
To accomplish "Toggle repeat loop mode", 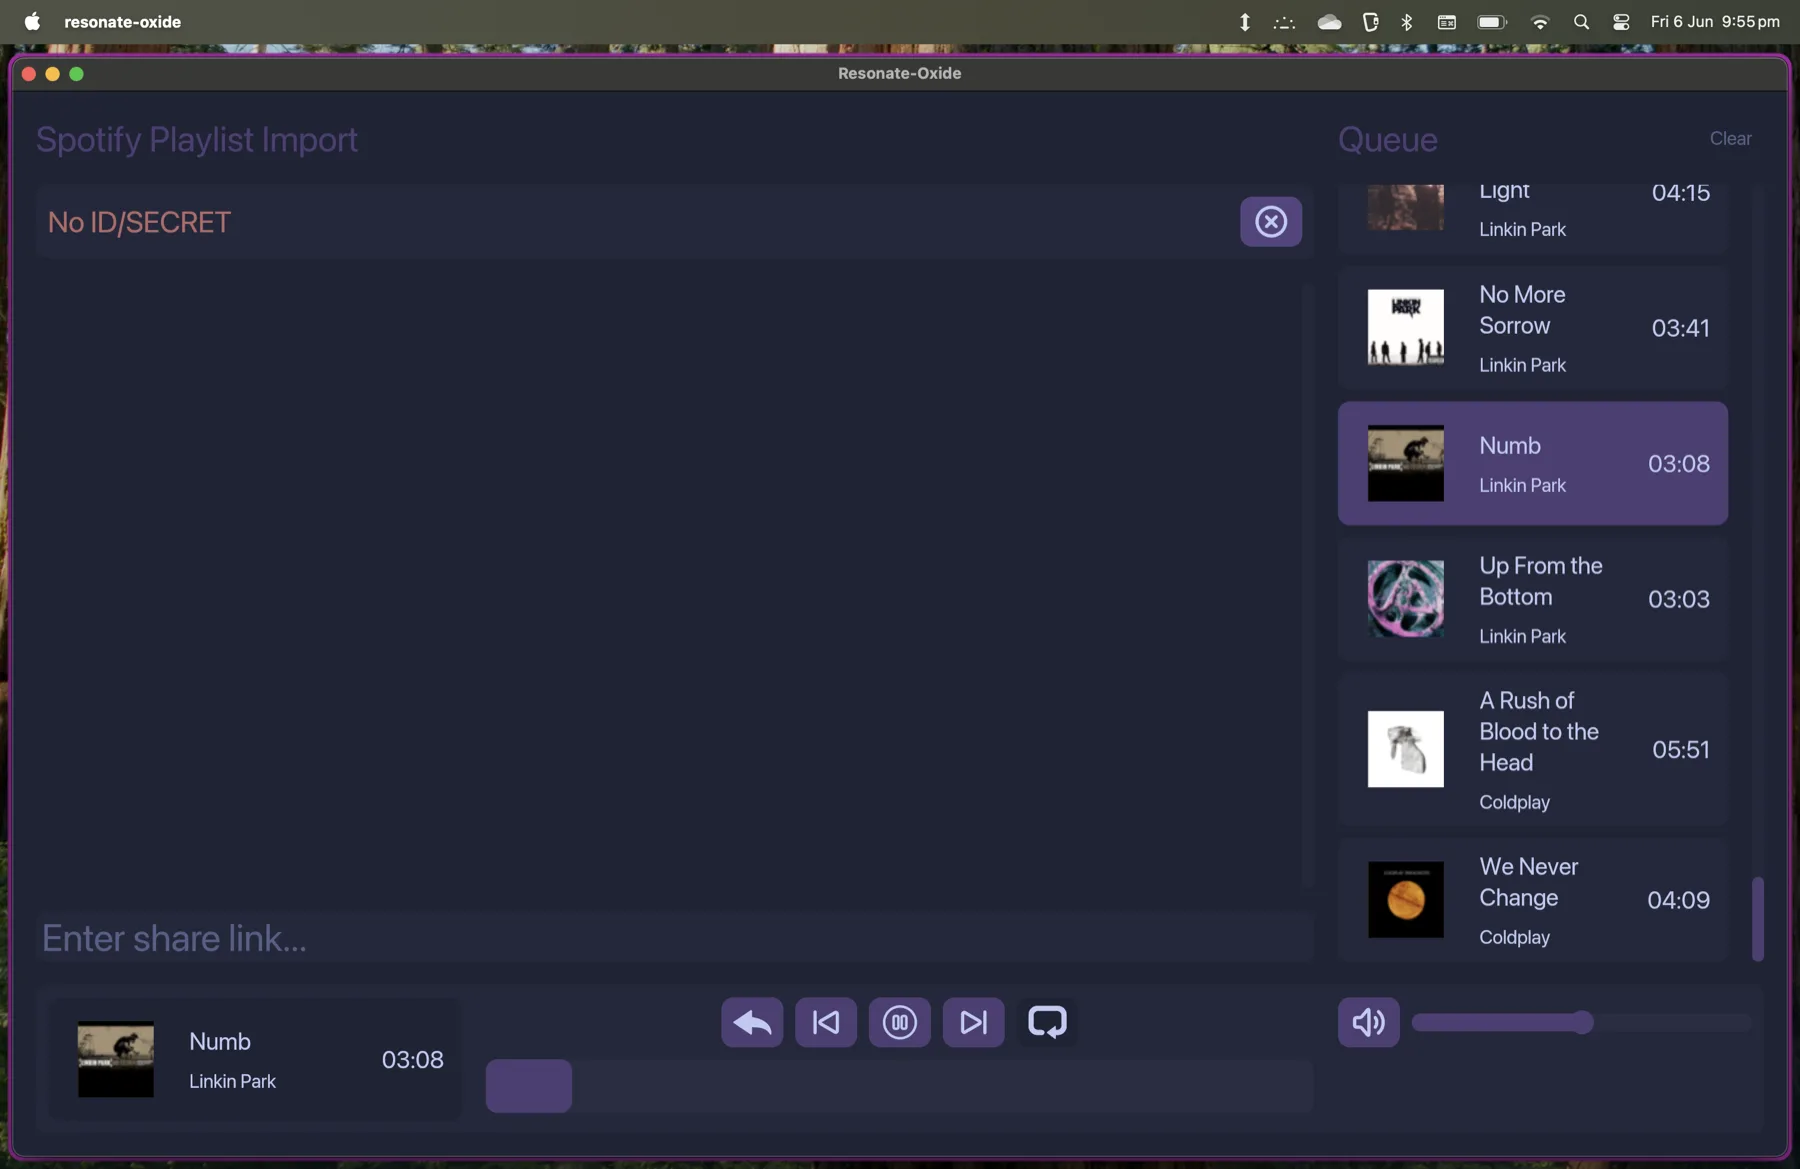I will pyautogui.click(x=1047, y=1022).
